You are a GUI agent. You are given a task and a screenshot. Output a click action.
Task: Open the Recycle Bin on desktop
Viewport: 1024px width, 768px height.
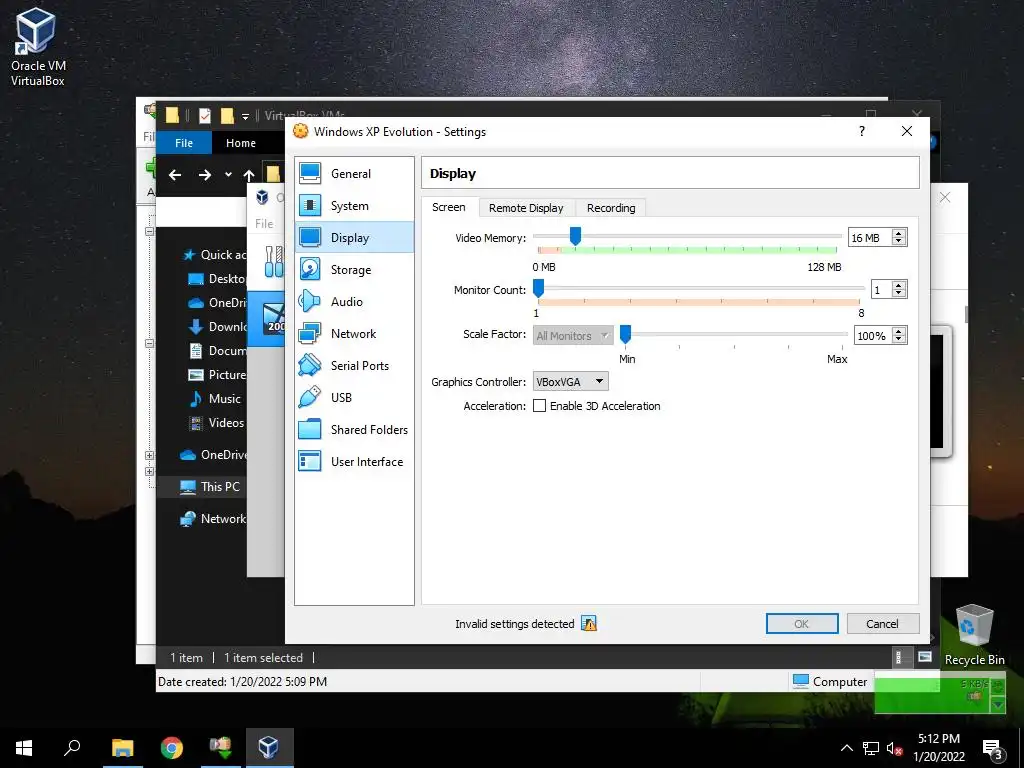coord(974,635)
